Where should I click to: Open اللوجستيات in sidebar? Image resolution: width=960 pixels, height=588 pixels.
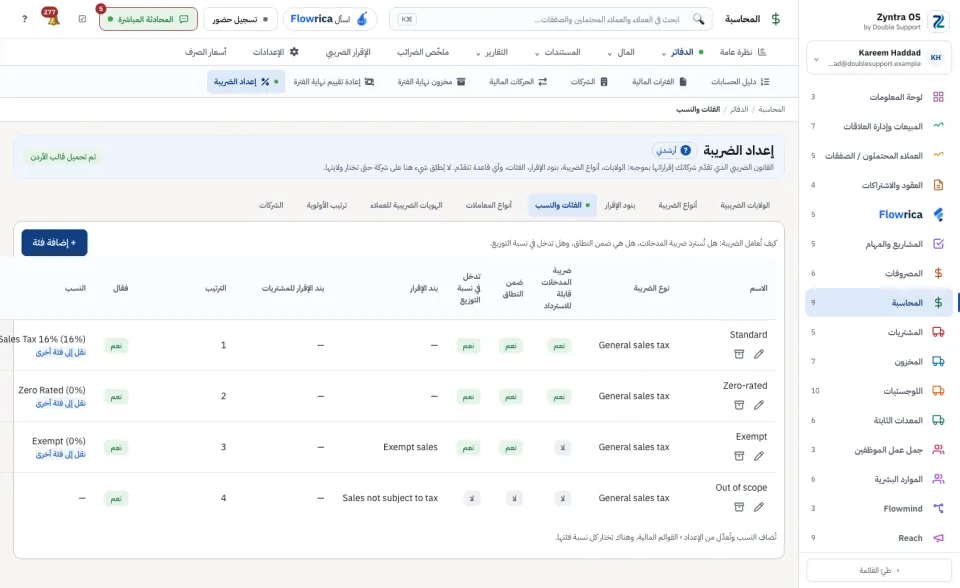click(x=879, y=391)
